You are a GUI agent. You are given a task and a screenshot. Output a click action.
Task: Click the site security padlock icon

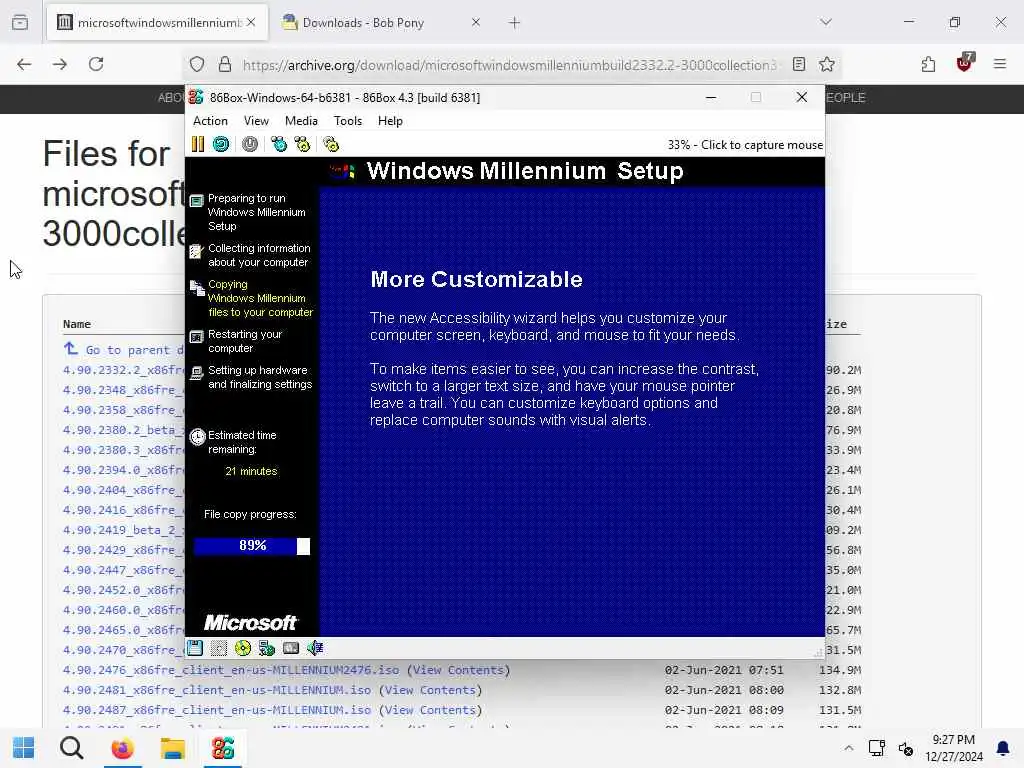point(225,64)
